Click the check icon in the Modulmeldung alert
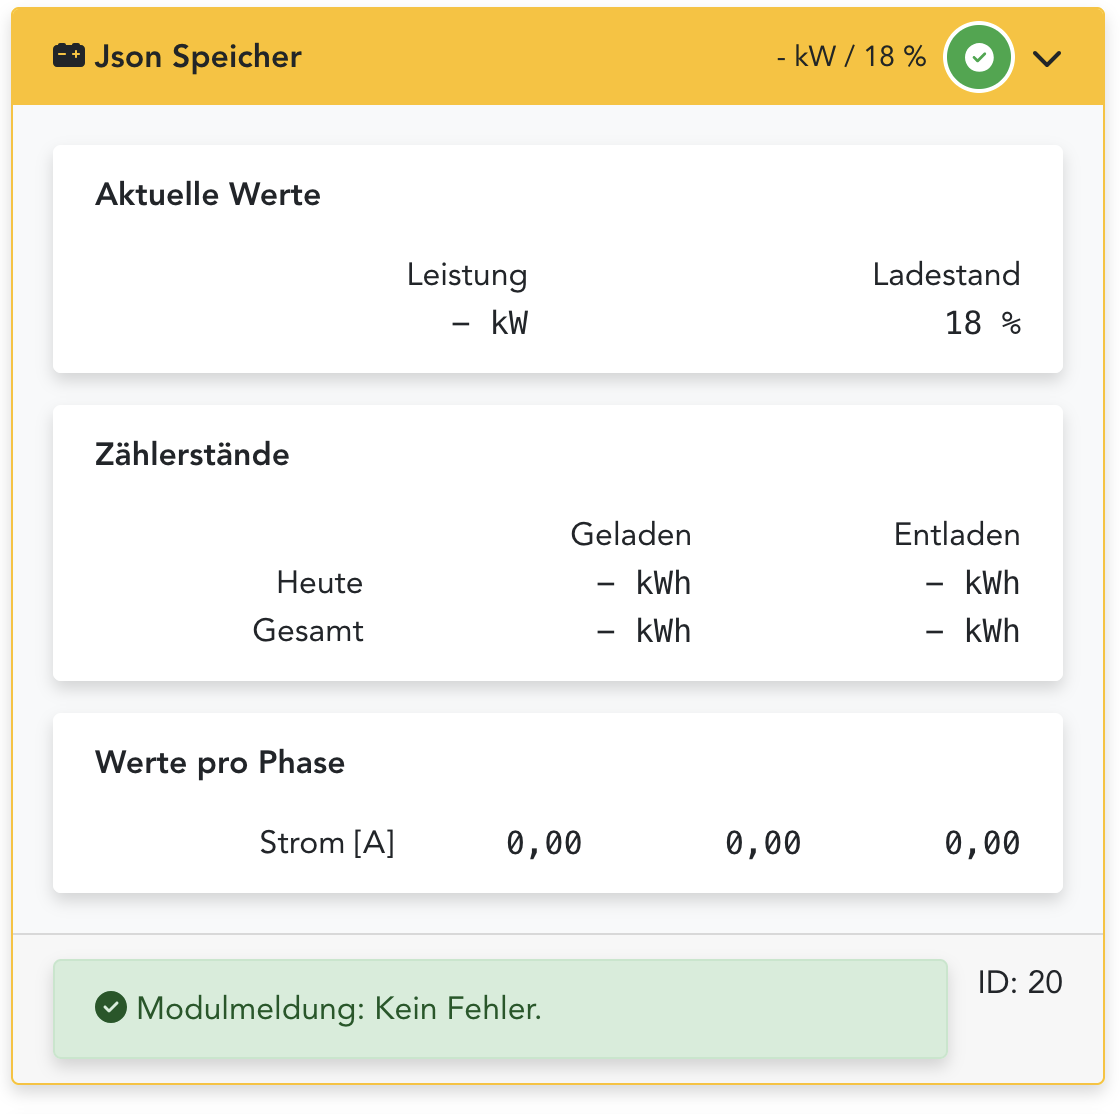The image size is (1120, 1114). [109, 1008]
